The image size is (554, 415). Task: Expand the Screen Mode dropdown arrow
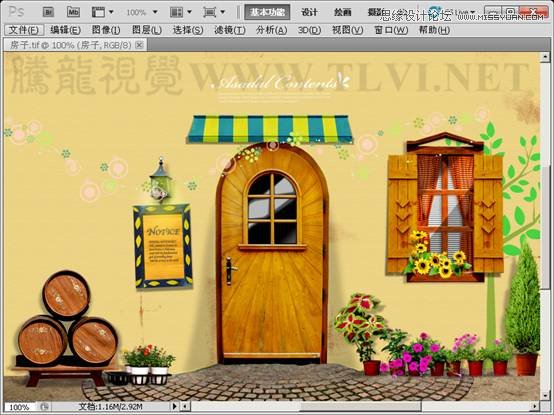pos(223,12)
